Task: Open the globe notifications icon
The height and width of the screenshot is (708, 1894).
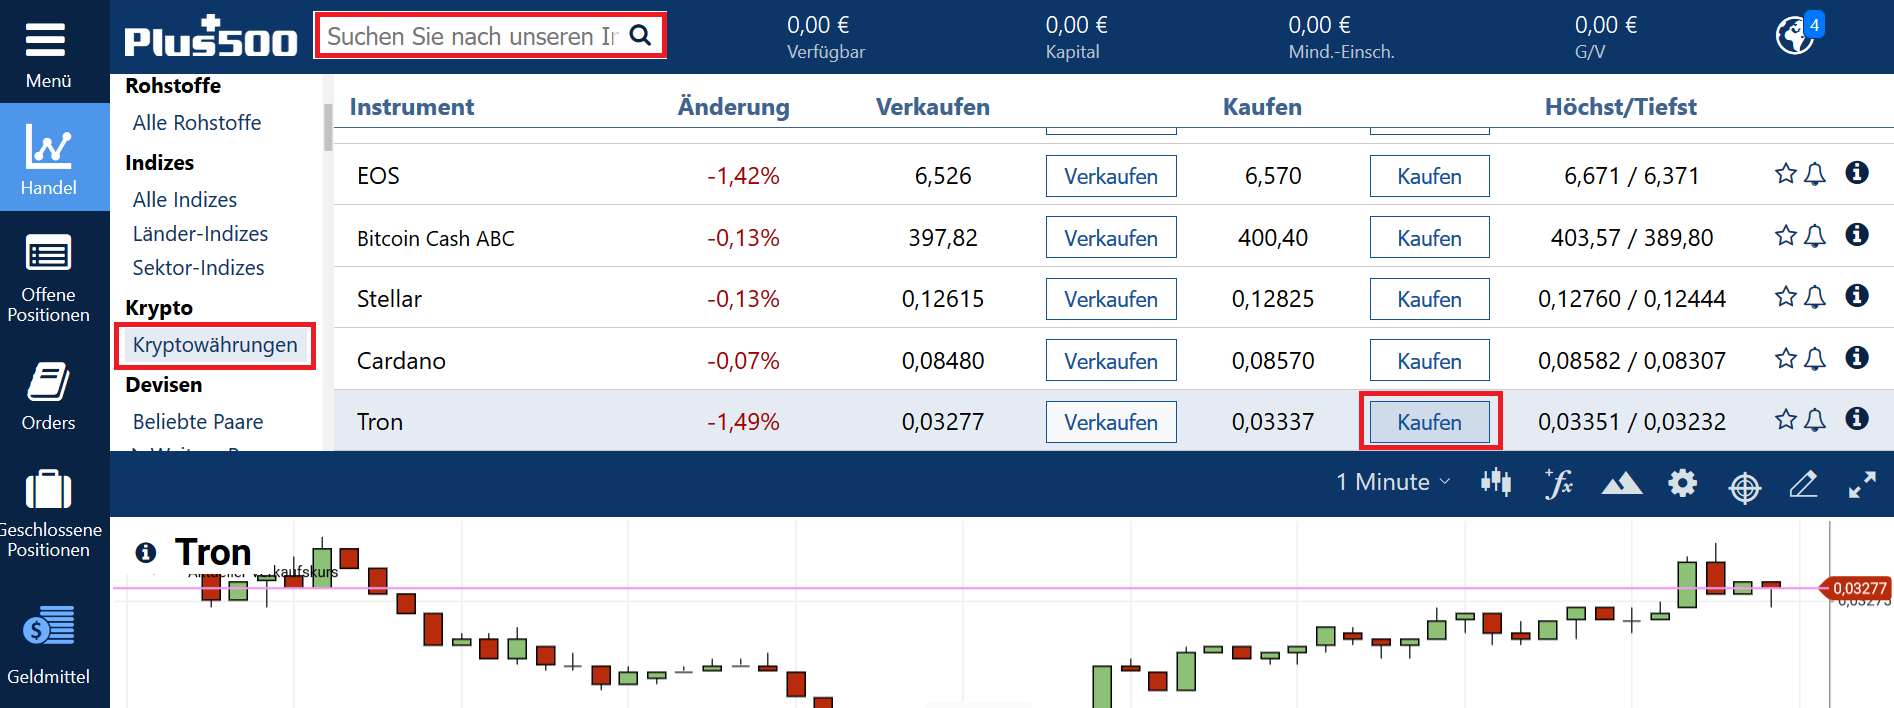Action: pyautogui.click(x=1796, y=35)
